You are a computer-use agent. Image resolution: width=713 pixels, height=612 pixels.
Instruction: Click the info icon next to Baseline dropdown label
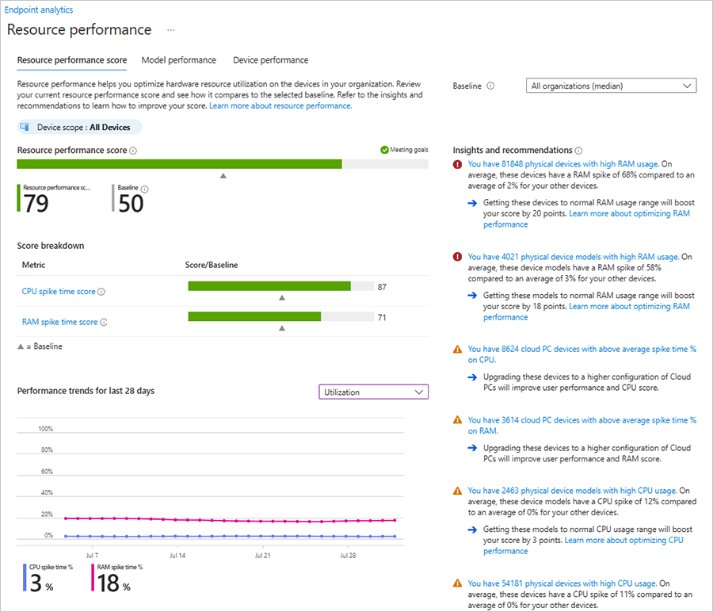pyautogui.click(x=490, y=86)
